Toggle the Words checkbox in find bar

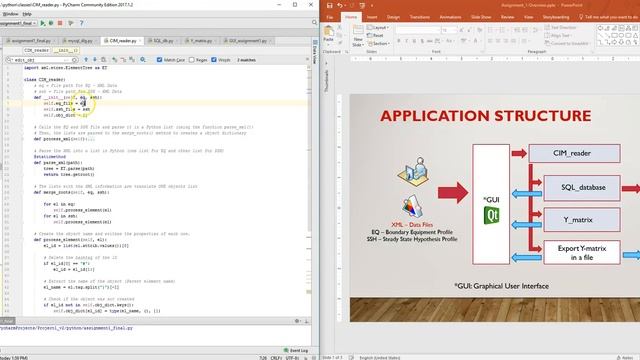(214, 60)
